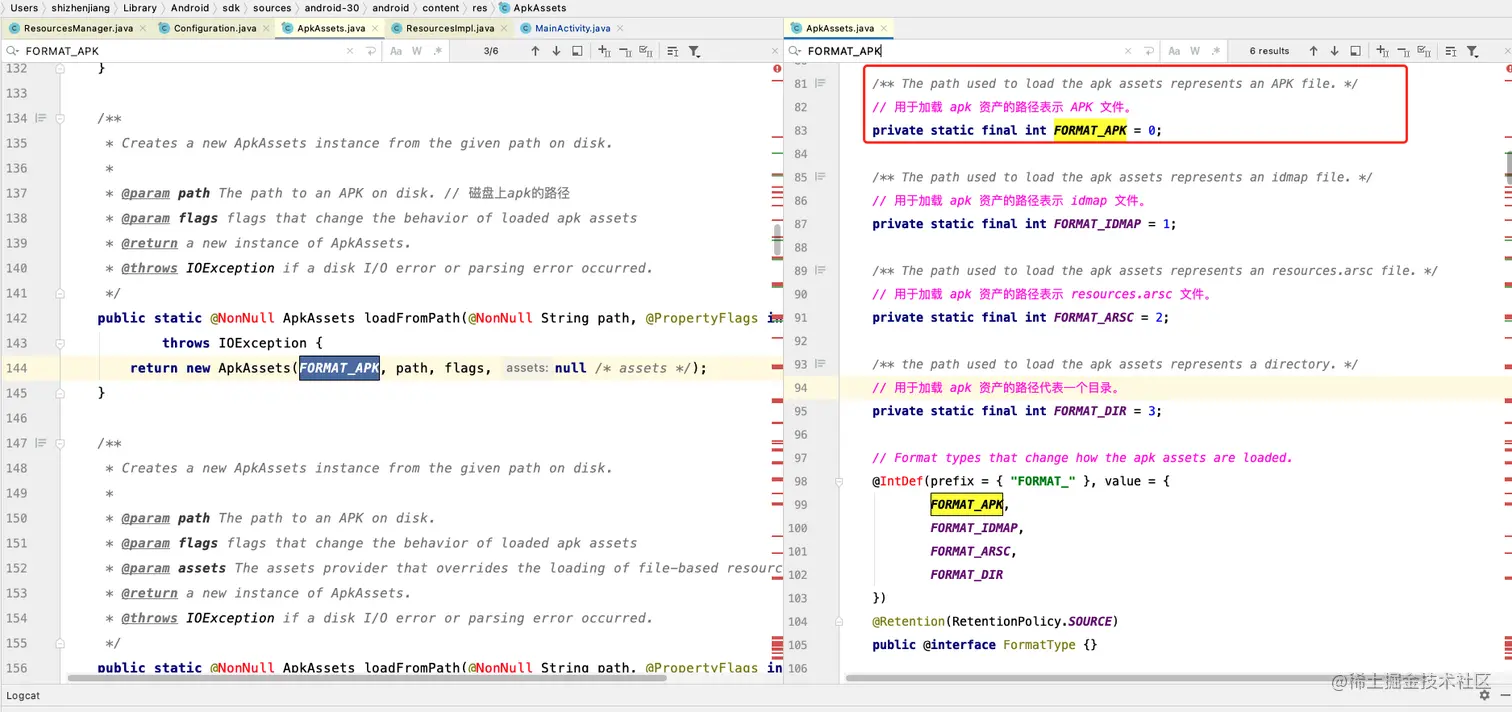The height and width of the screenshot is (712, 1512).
Task: Toggle Words option in right find bar
Action: (1195, 51)
